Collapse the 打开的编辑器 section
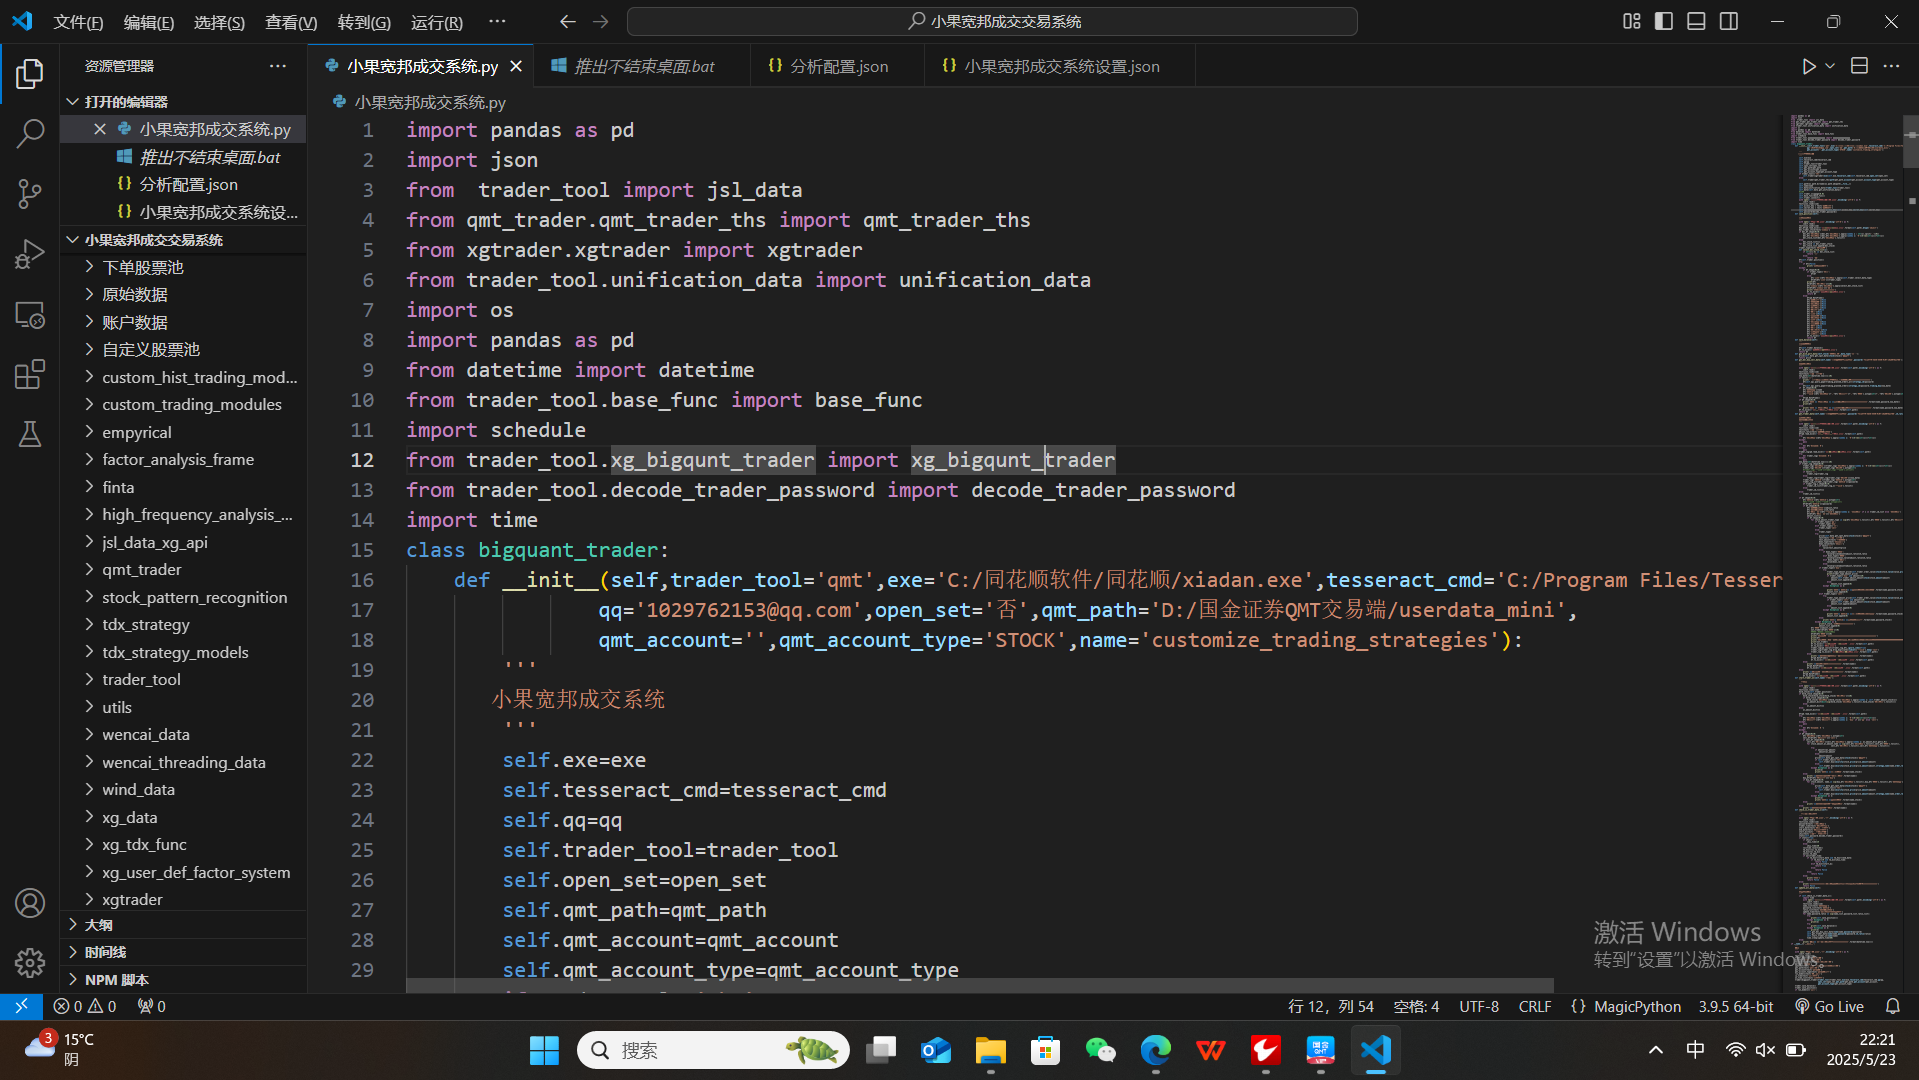Viewport: 1919px width, 1080px height. pos(183,101)
